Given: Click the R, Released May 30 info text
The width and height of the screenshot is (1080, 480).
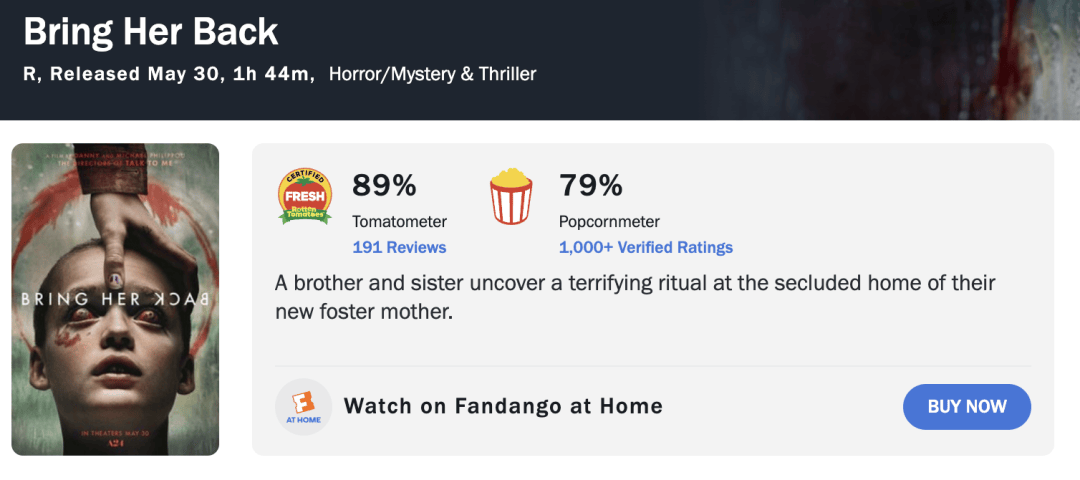Looking at the screenshot, I should pyautogui.click(x=169, y=74).
